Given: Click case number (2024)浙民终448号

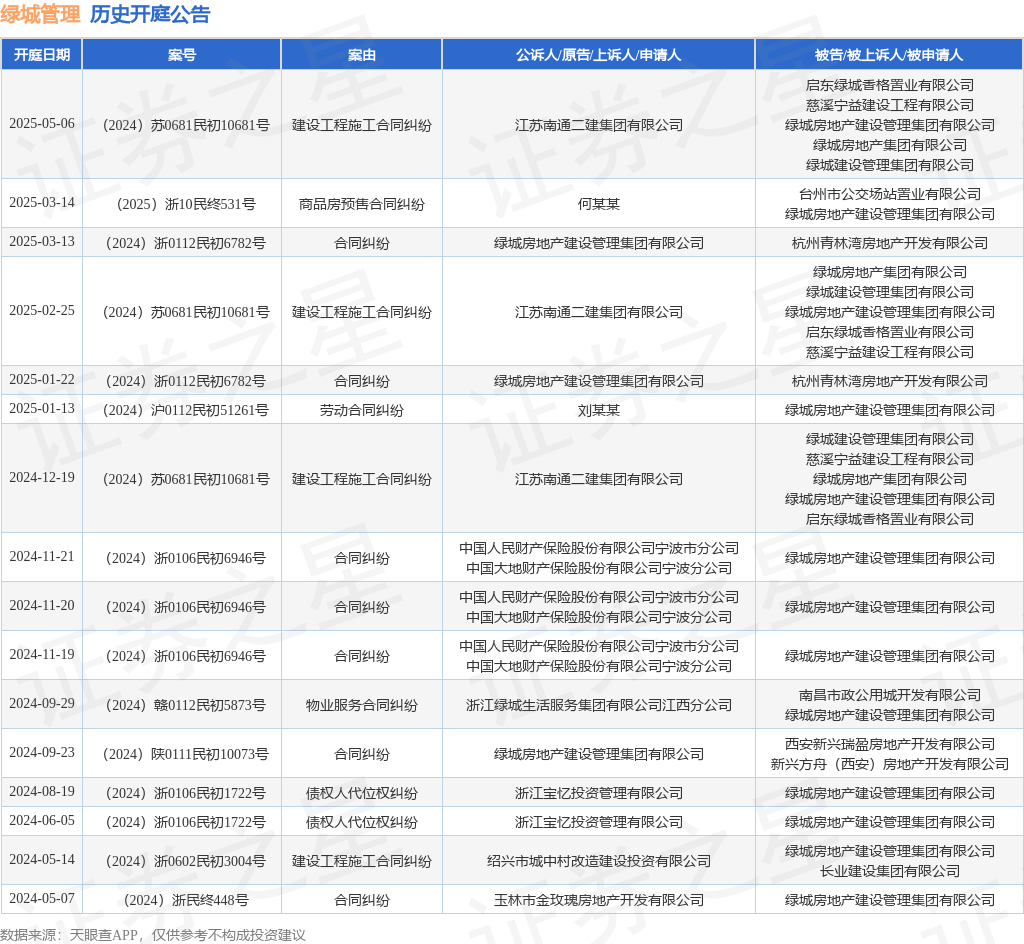Looking at the screenshot, I should pyautogui.click(x=185, y=900).
